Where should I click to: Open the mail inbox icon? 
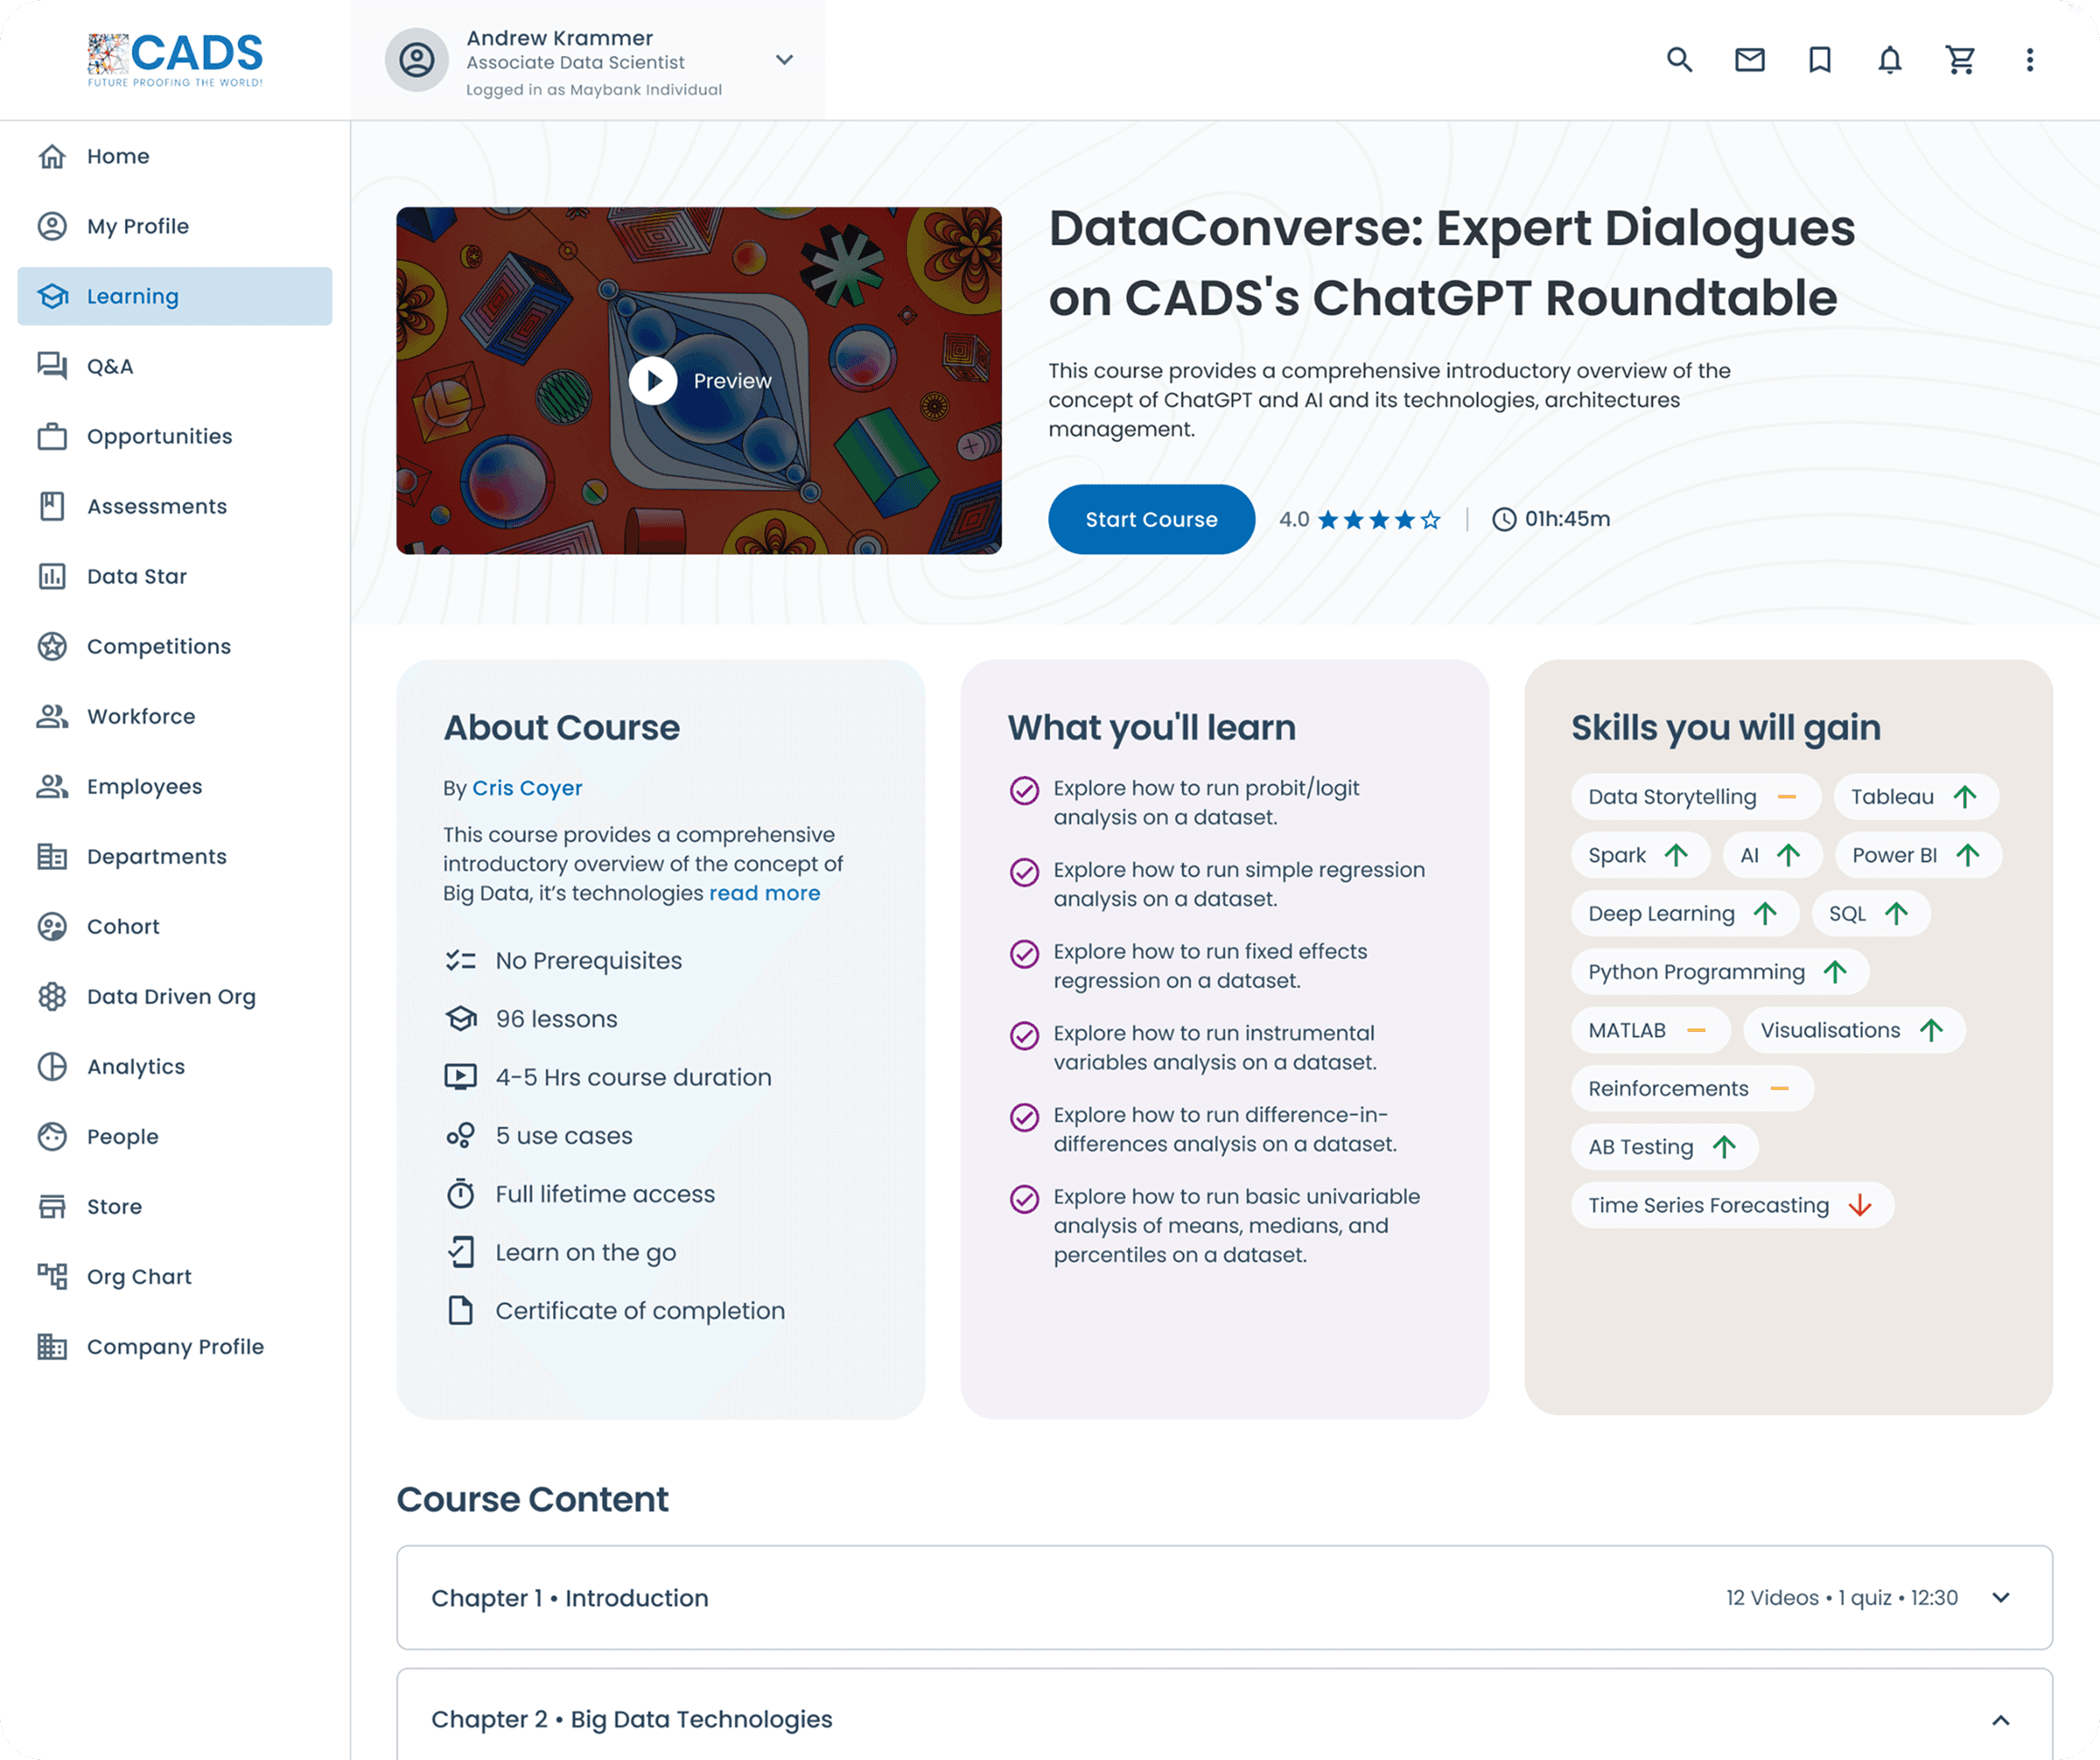pyautogui.click(x=1749, y=60)
